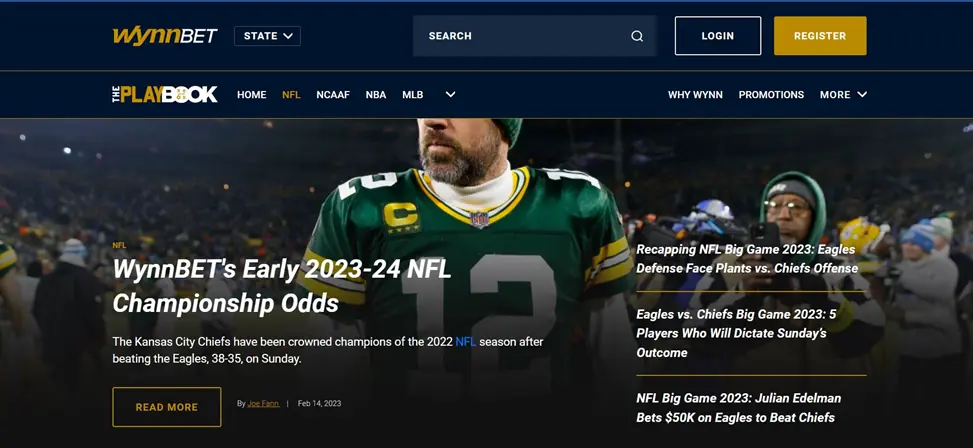Expand more sports chevron after MLB
Screen dimensions: 973x448
click(x=451, y=95)
